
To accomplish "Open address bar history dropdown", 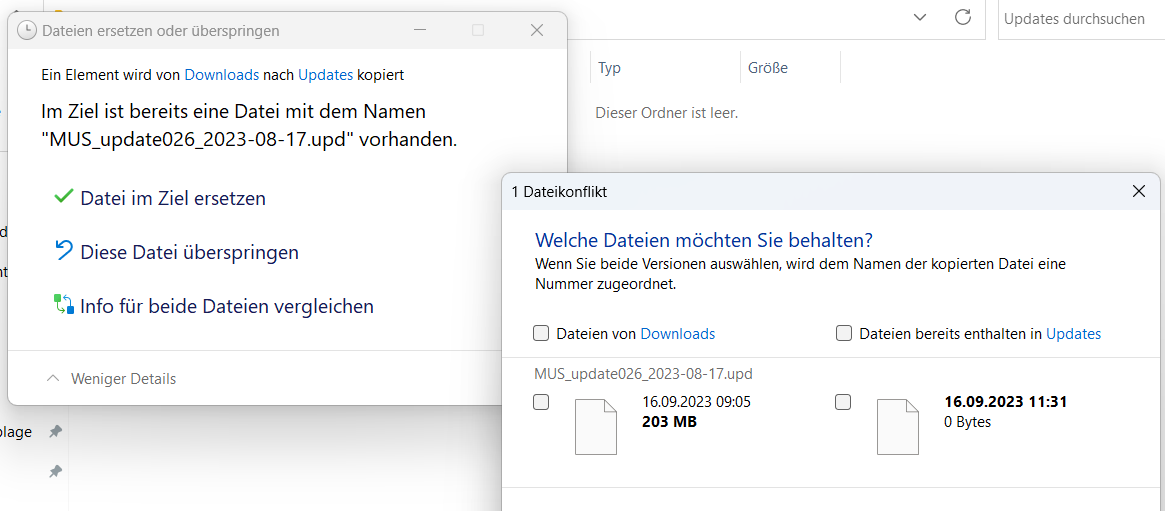I will (x=920, y=18).
